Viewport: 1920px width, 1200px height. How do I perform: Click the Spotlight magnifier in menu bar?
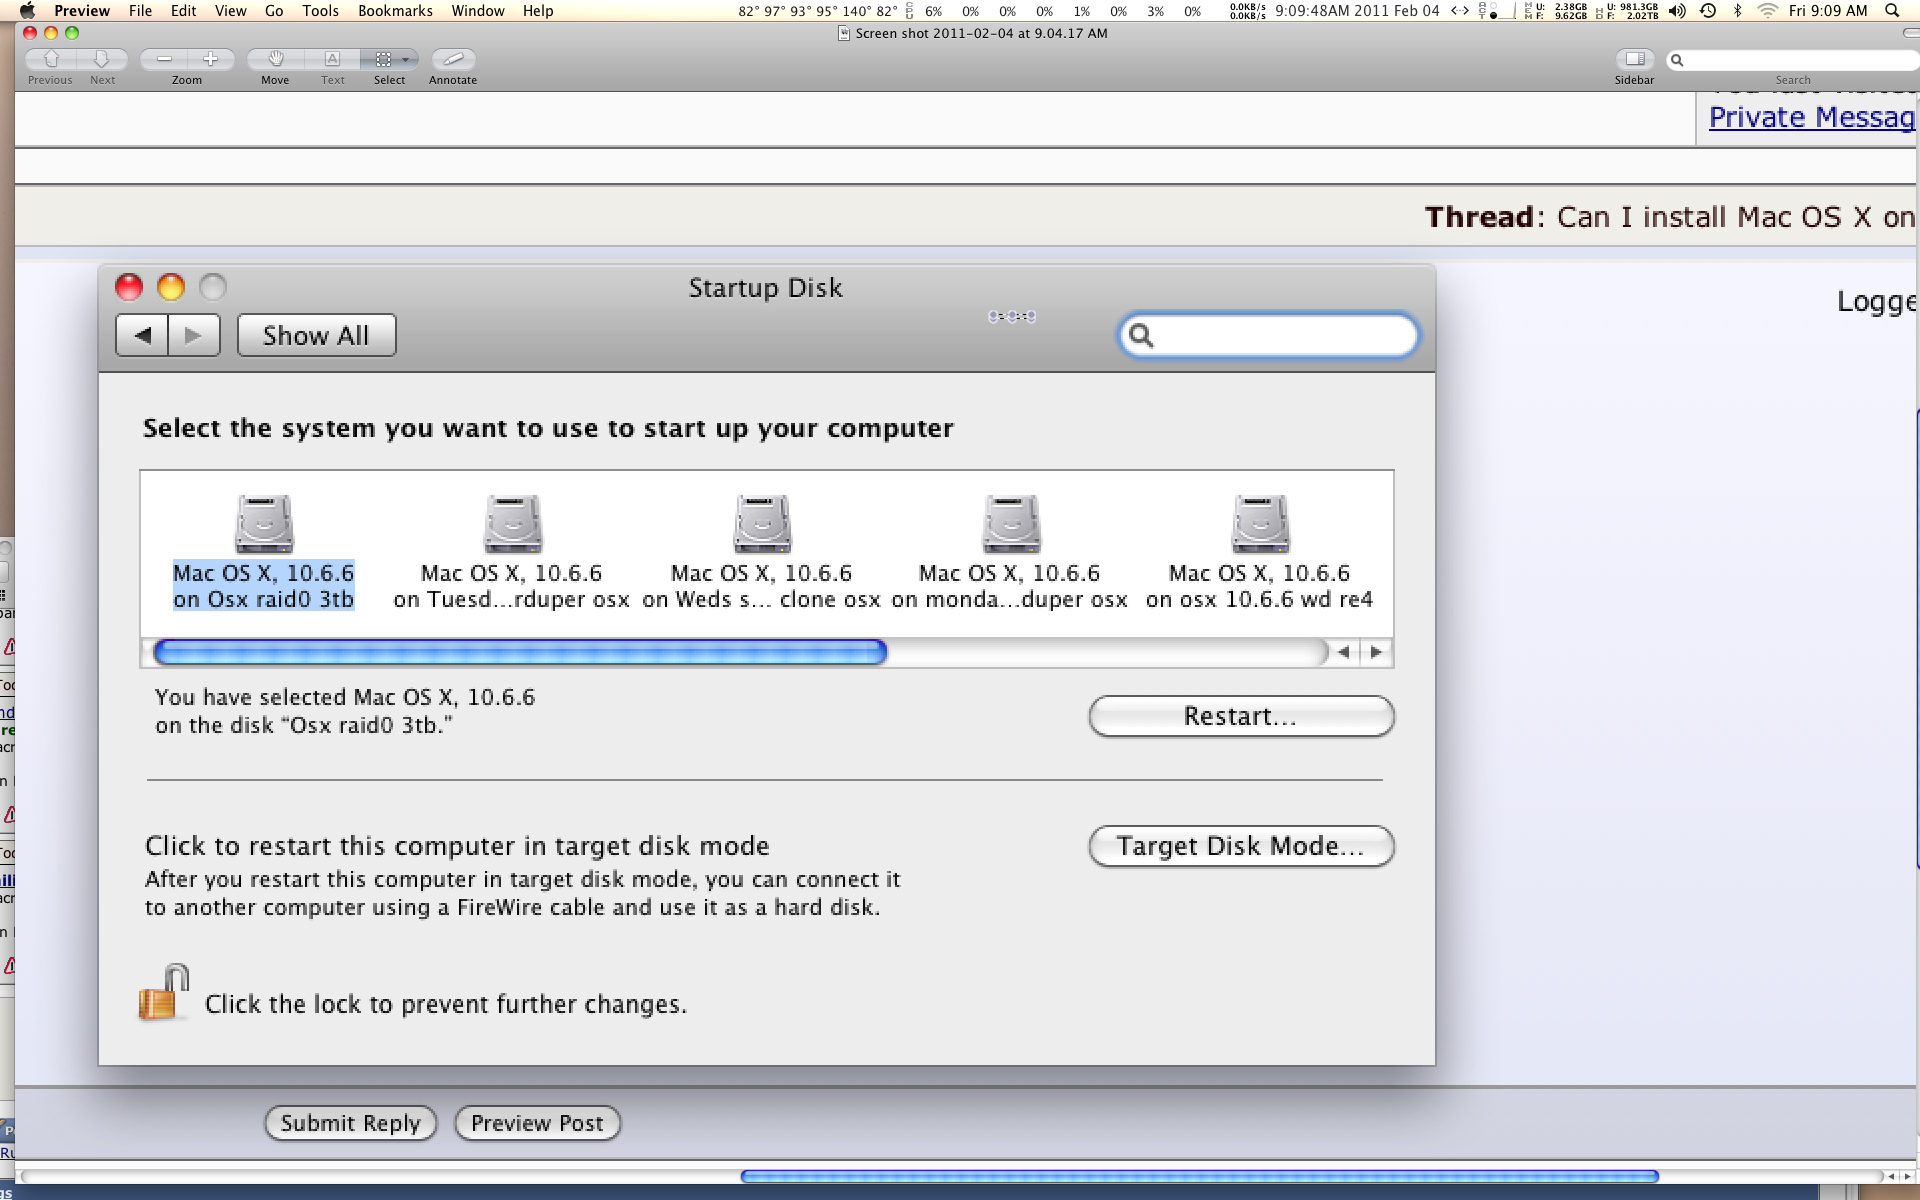point(1892,11)
